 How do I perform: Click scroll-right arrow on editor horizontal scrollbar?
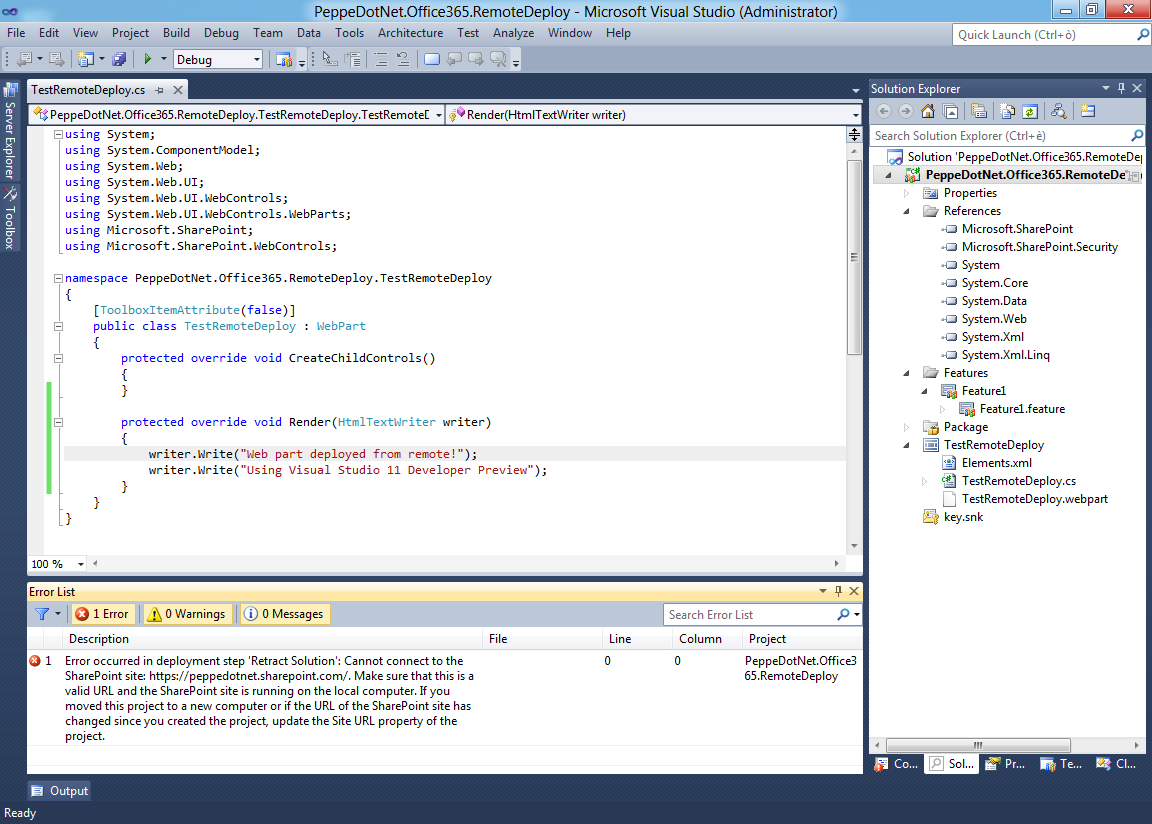837,564
